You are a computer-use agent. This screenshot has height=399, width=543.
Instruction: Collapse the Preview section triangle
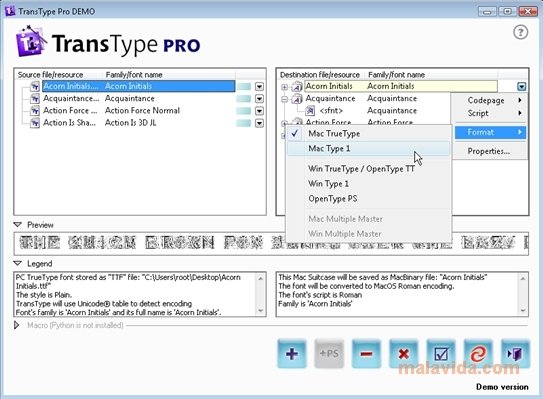(x=18, y=225)
